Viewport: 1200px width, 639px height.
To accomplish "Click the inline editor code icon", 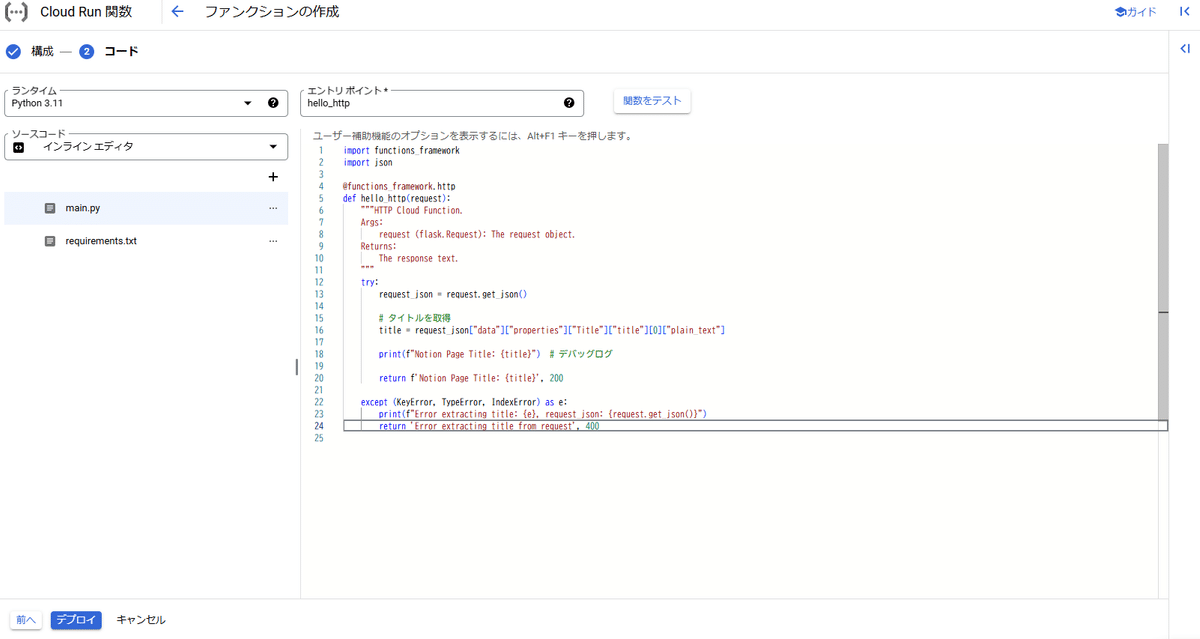I will tap(19, 147).
